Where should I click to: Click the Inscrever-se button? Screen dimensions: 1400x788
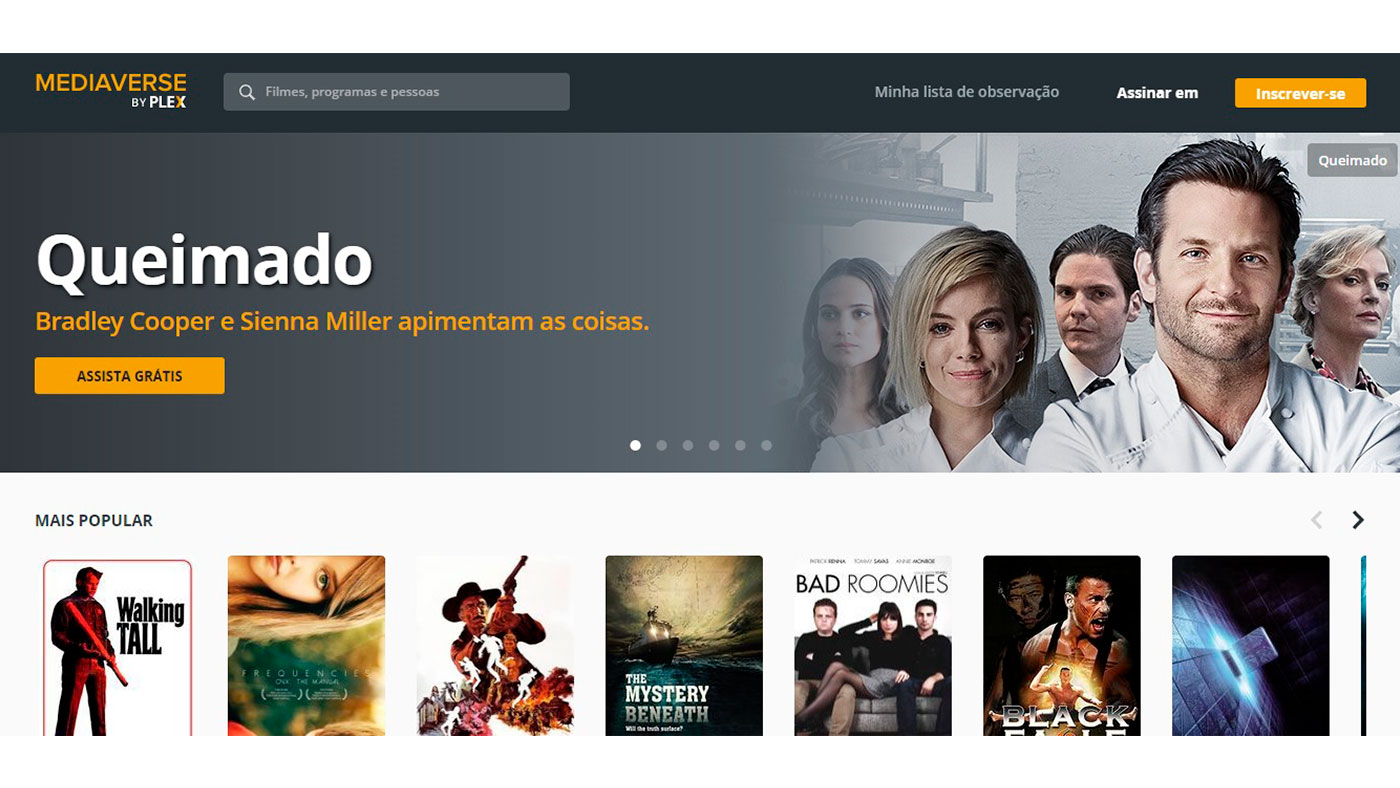[x=1300, y=93]
